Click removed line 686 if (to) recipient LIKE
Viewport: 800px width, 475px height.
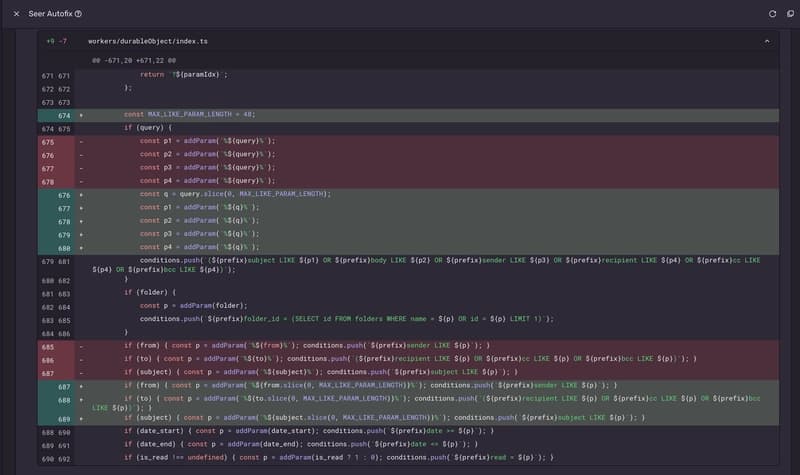[x=408, y=359]
